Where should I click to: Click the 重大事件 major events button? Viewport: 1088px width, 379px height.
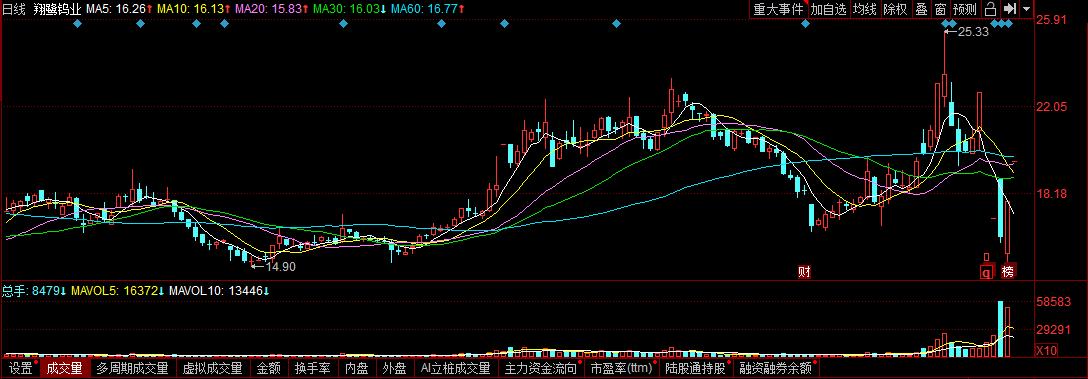click(779, 9)
